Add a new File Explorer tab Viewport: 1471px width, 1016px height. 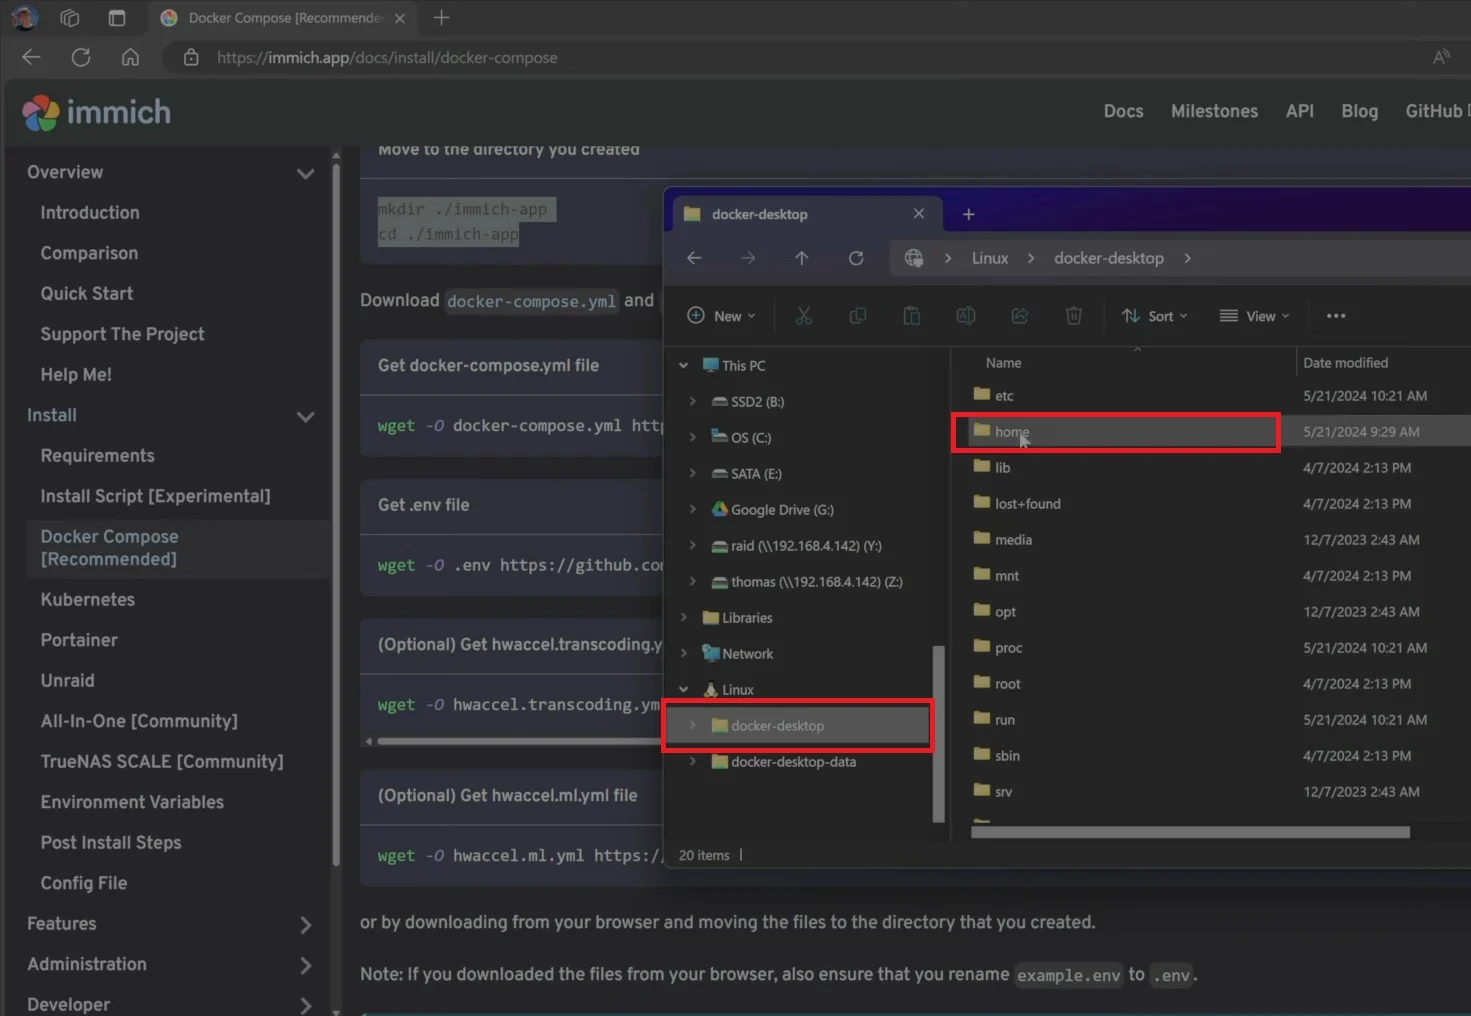click(x=968, y=214)
